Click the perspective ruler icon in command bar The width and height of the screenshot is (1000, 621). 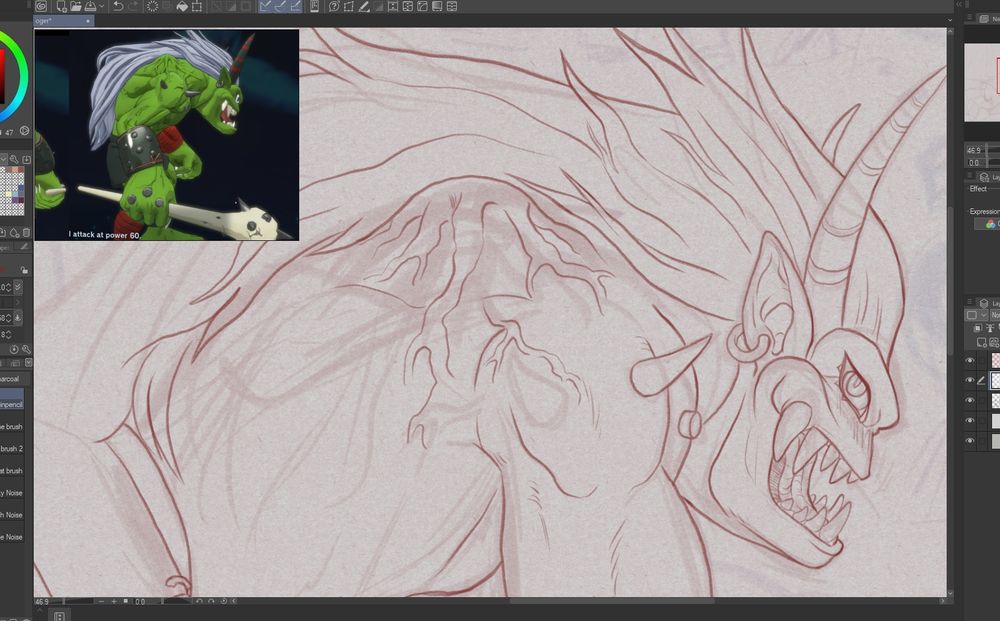pyautogui.click(x=349, y=6)
